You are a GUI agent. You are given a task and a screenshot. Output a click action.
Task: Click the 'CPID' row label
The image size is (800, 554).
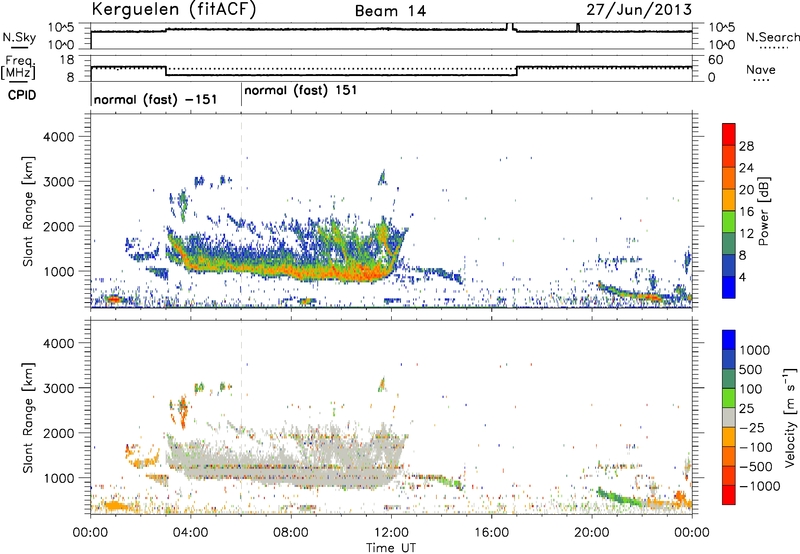tap(22, 95)
